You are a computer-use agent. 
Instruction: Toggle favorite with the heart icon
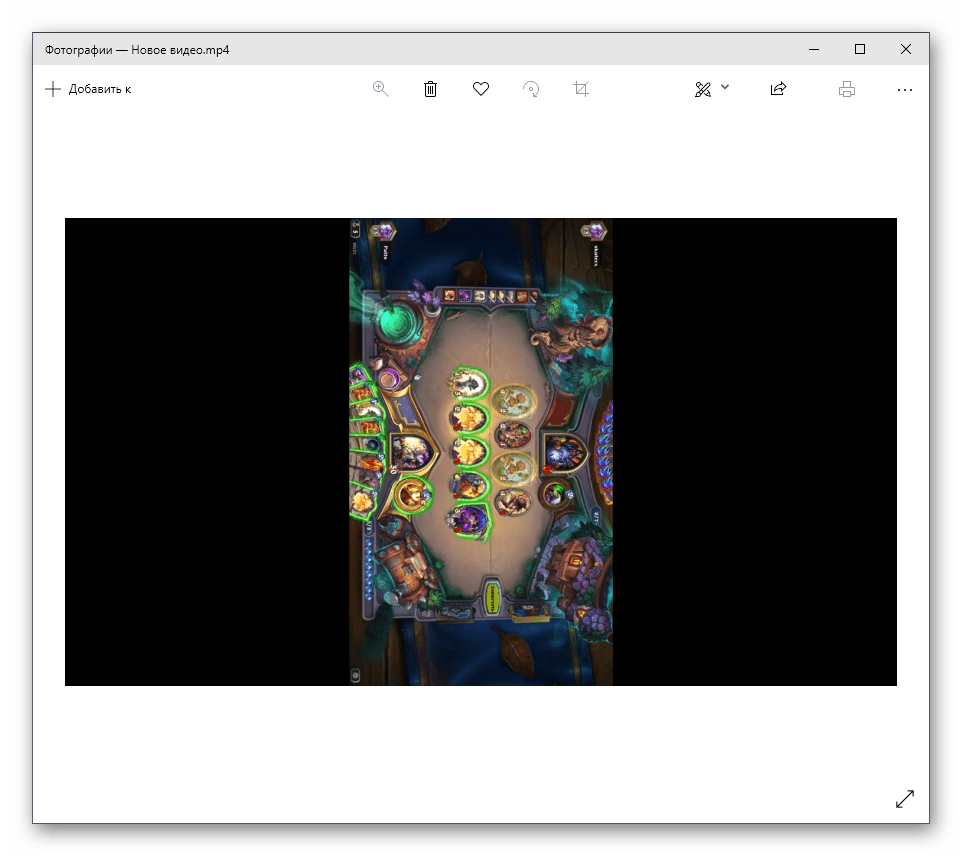coord(481,89)
